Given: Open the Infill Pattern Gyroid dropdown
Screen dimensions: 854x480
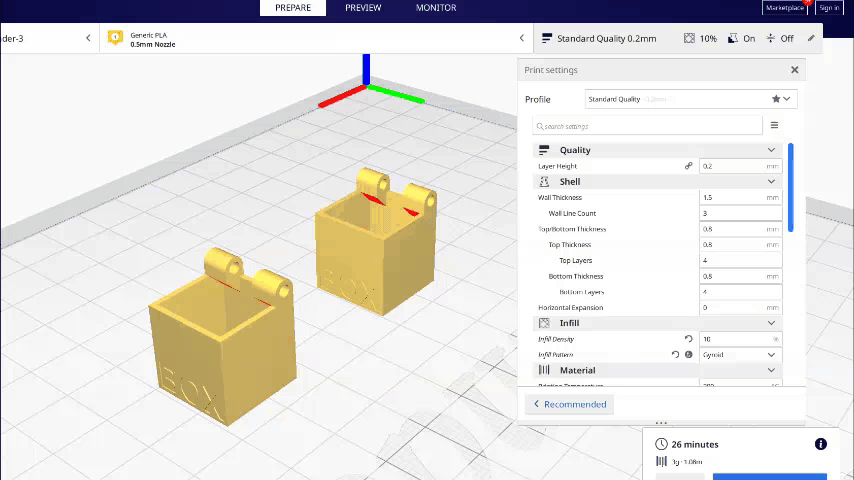Looking at the screenshot, I should (x=740, y=355).
